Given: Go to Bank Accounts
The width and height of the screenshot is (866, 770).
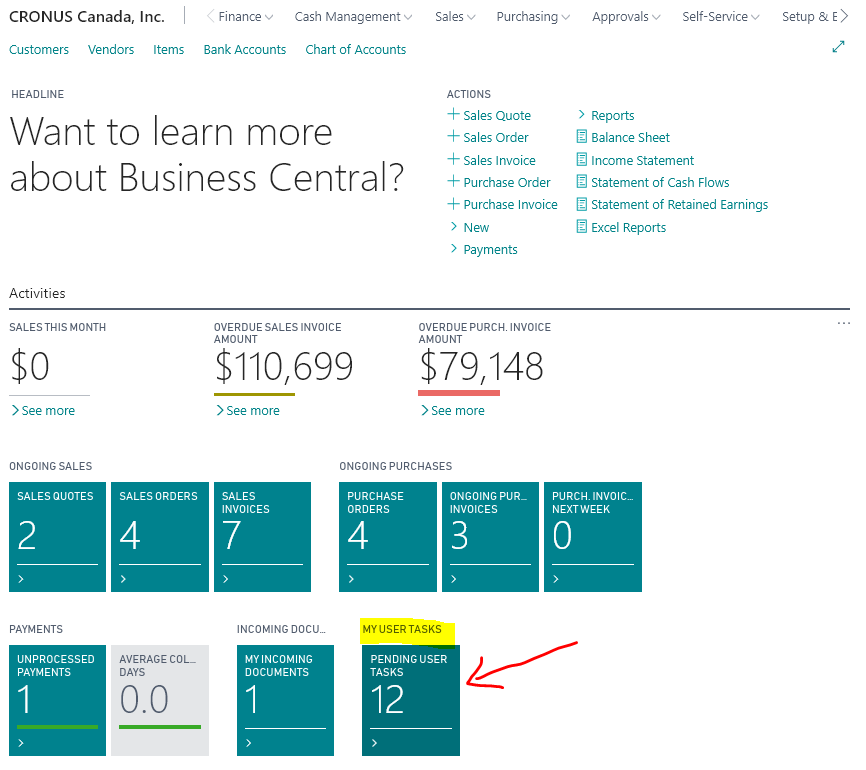Looking at the screenshot, I should tap(245, 49).
